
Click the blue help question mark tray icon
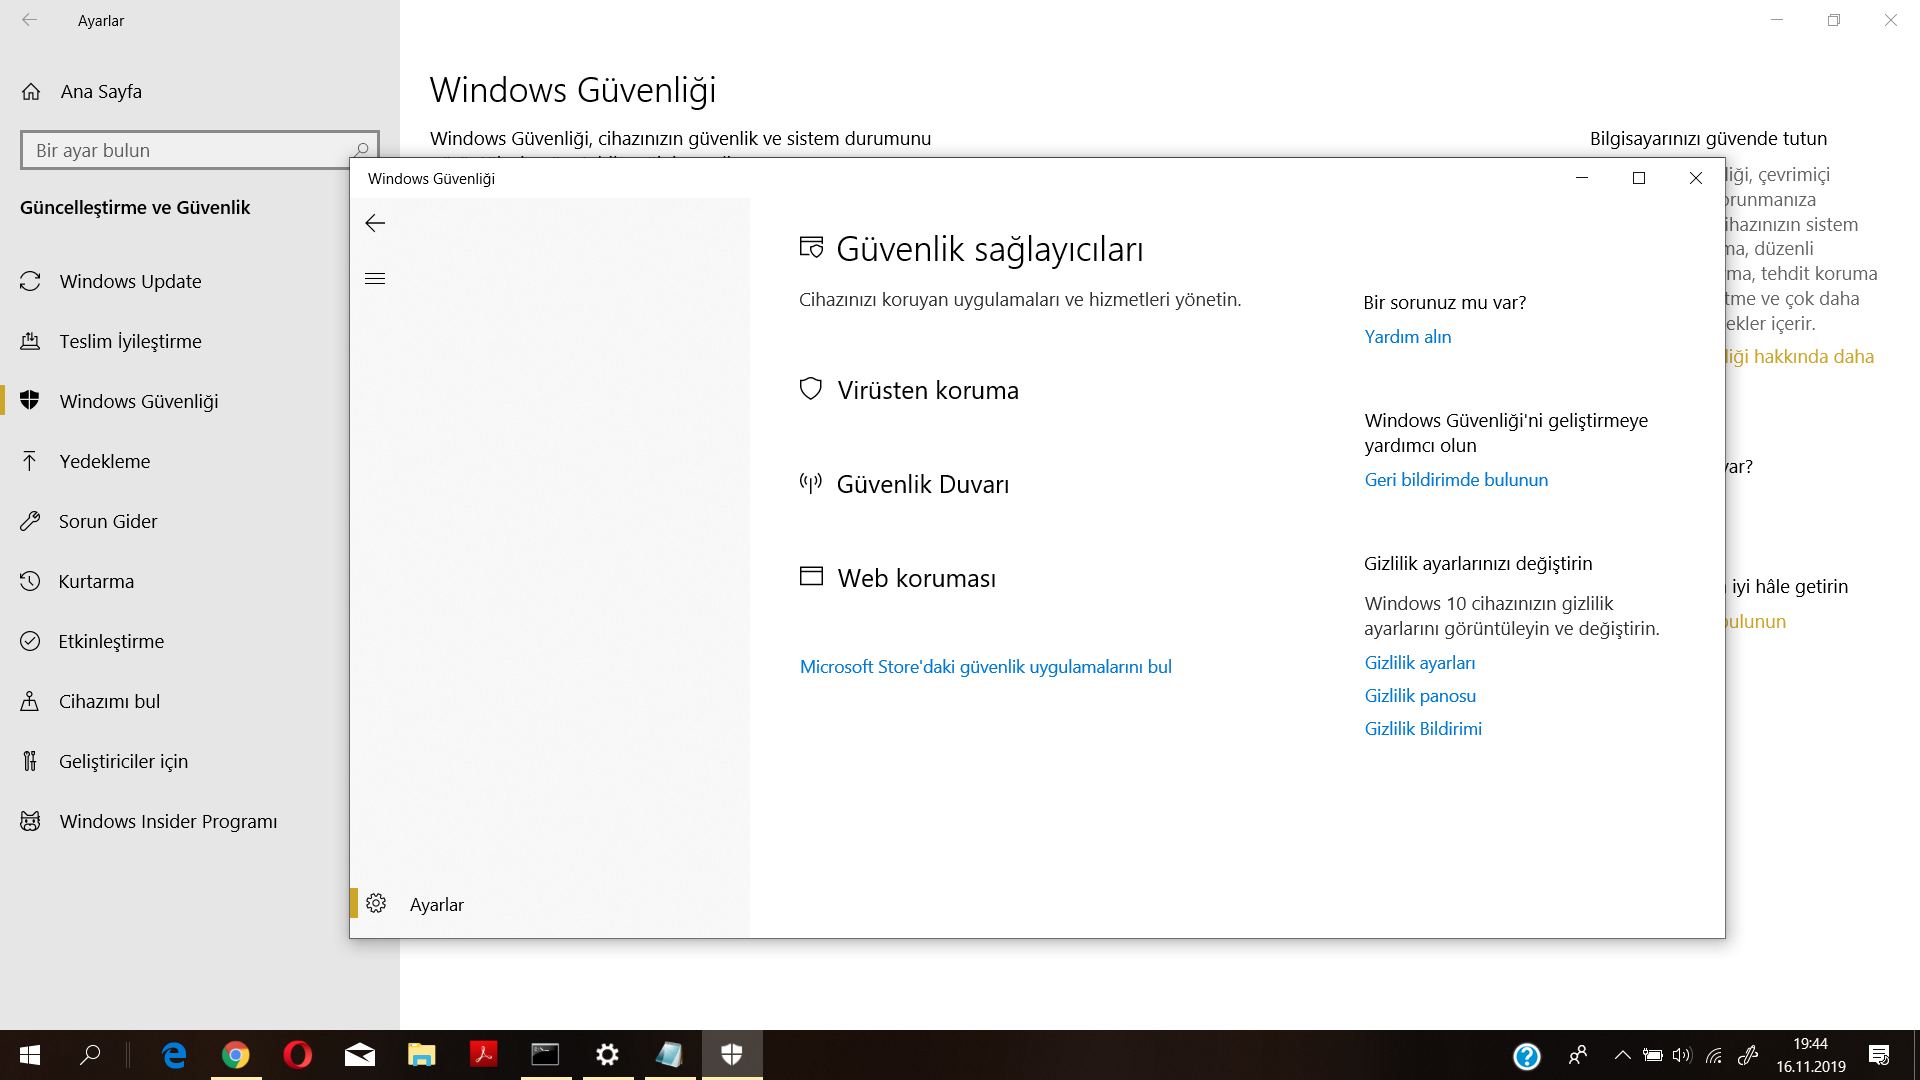coord(1527,1056)
